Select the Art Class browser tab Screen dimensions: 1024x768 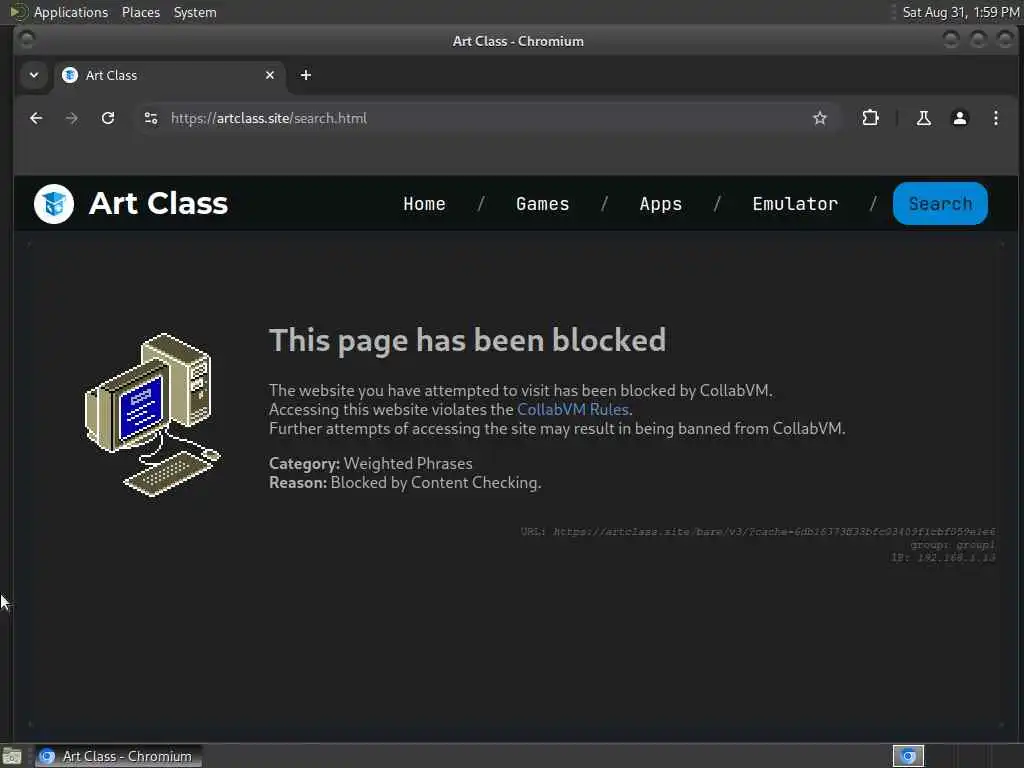coord(168,75)
